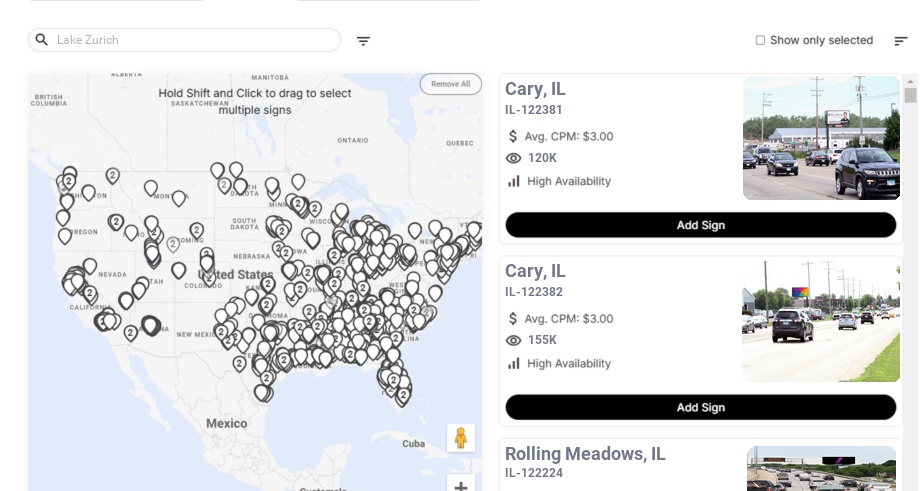Image resolution: width=920 pixels, height=491 pixels.
Task: Click the Cary, IL IL-122381 listing title
Action: coord(535,89)
